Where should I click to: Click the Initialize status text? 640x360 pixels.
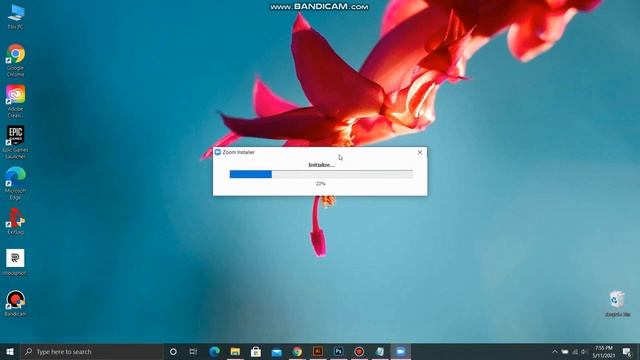321,165
